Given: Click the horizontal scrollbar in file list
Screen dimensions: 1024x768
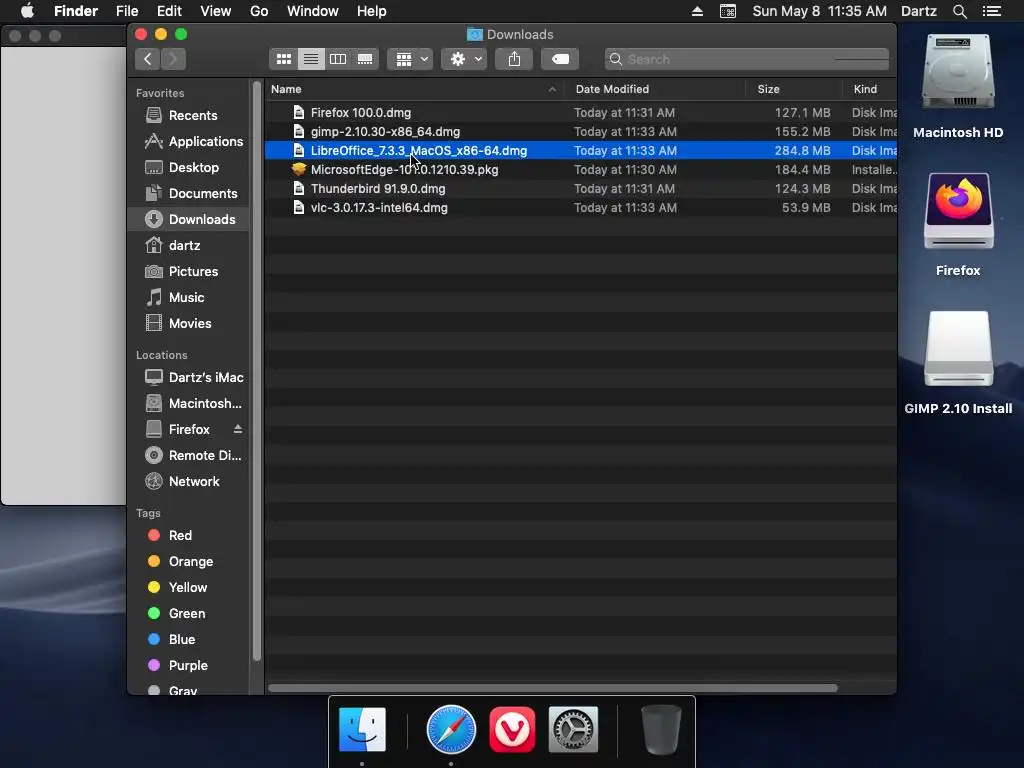Looking at the screenshot, I should (552, 688).
